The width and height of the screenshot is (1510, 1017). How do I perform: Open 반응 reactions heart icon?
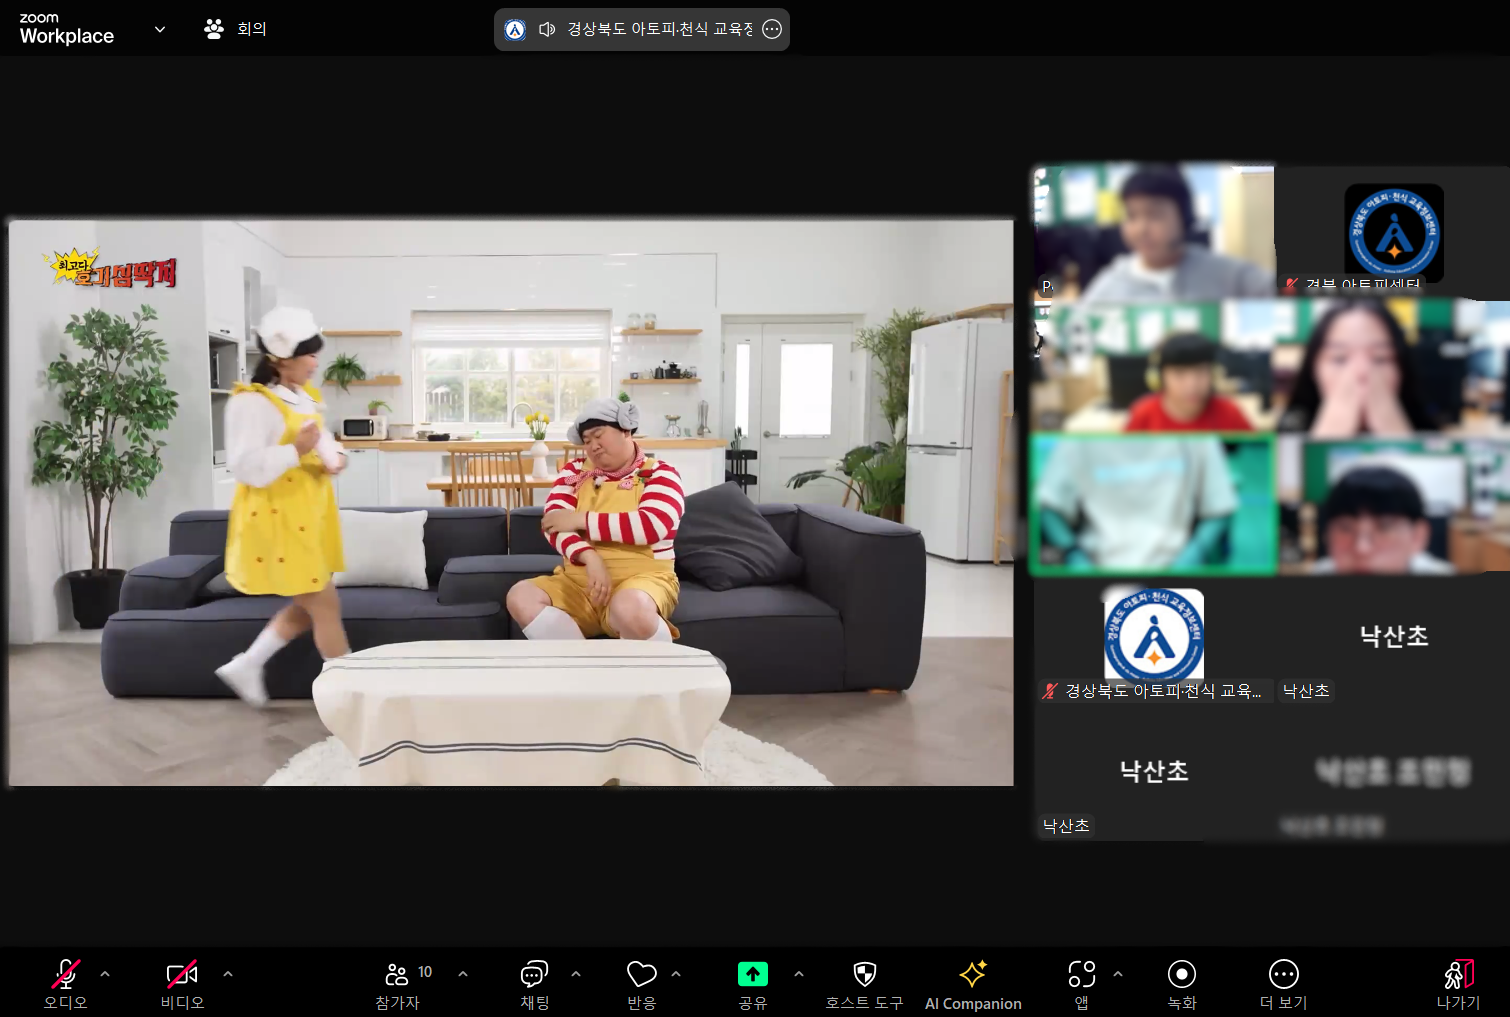tap(642, 984)
